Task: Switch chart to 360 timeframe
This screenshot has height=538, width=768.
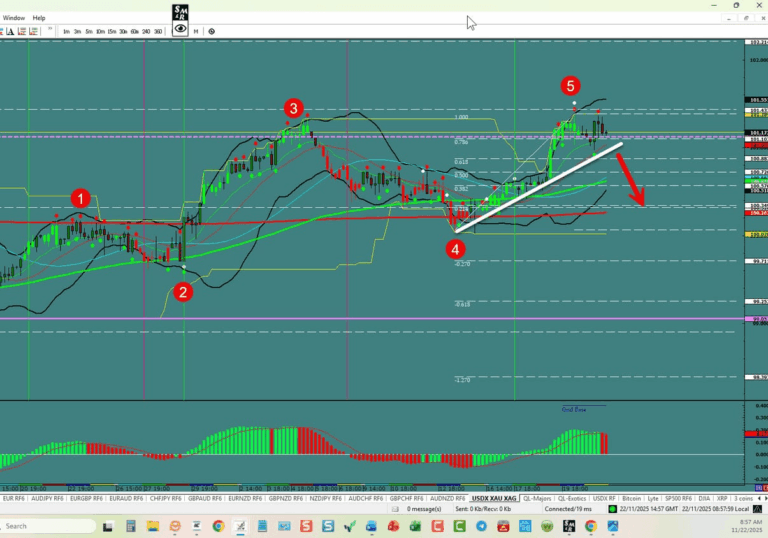Action: (x=158, y=31)
